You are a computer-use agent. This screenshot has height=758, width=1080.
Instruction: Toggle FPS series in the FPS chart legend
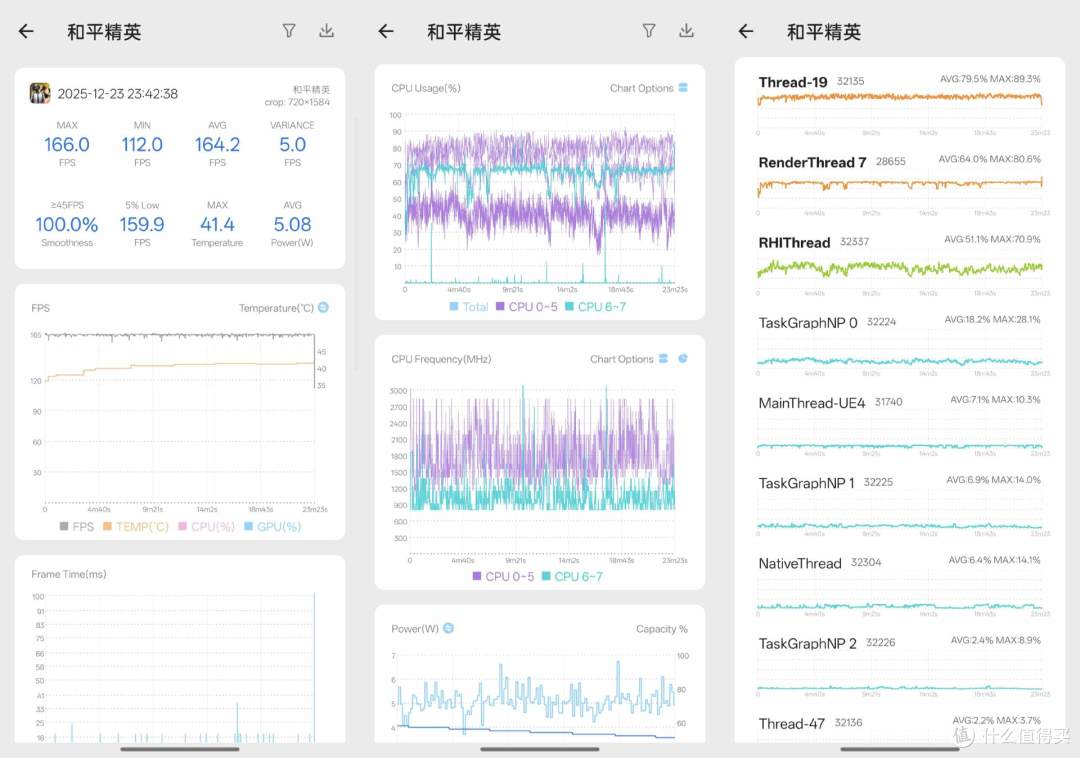[76, 527]
